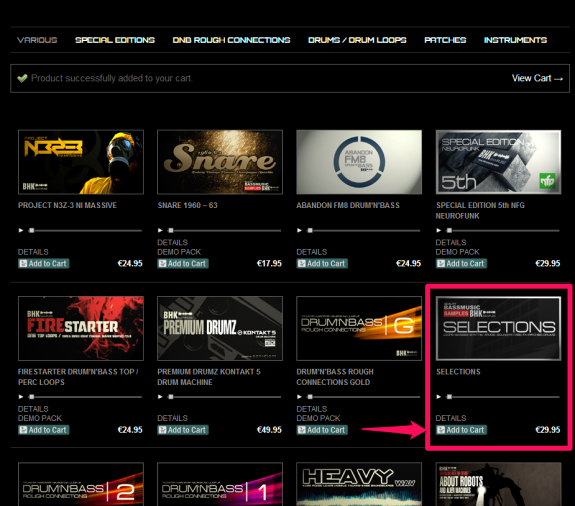Open the ABANDON FM8 DRUM'N'BASS title

coord(348,205)
